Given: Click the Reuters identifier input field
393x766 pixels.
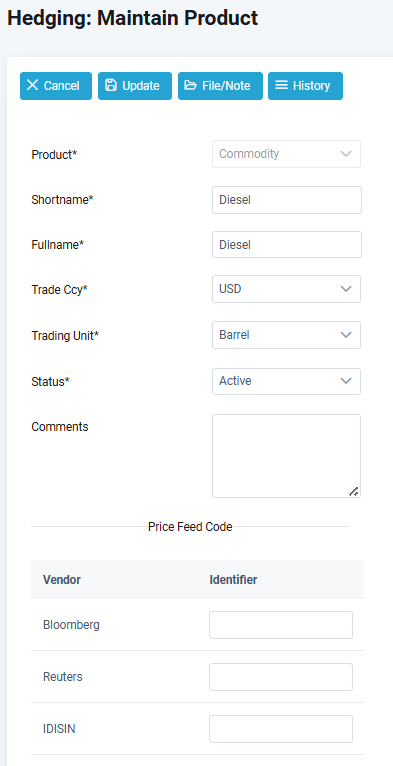Looking at the screenshot, I should pyautogui.click(x=281, y=677).
